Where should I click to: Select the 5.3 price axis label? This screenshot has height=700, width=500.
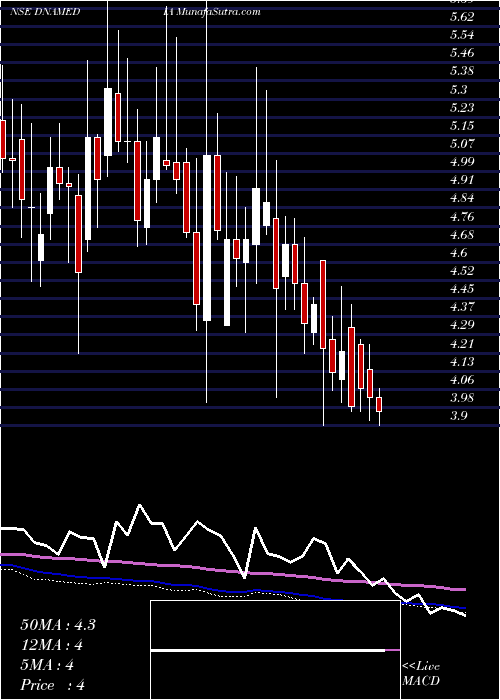[458, 90]
